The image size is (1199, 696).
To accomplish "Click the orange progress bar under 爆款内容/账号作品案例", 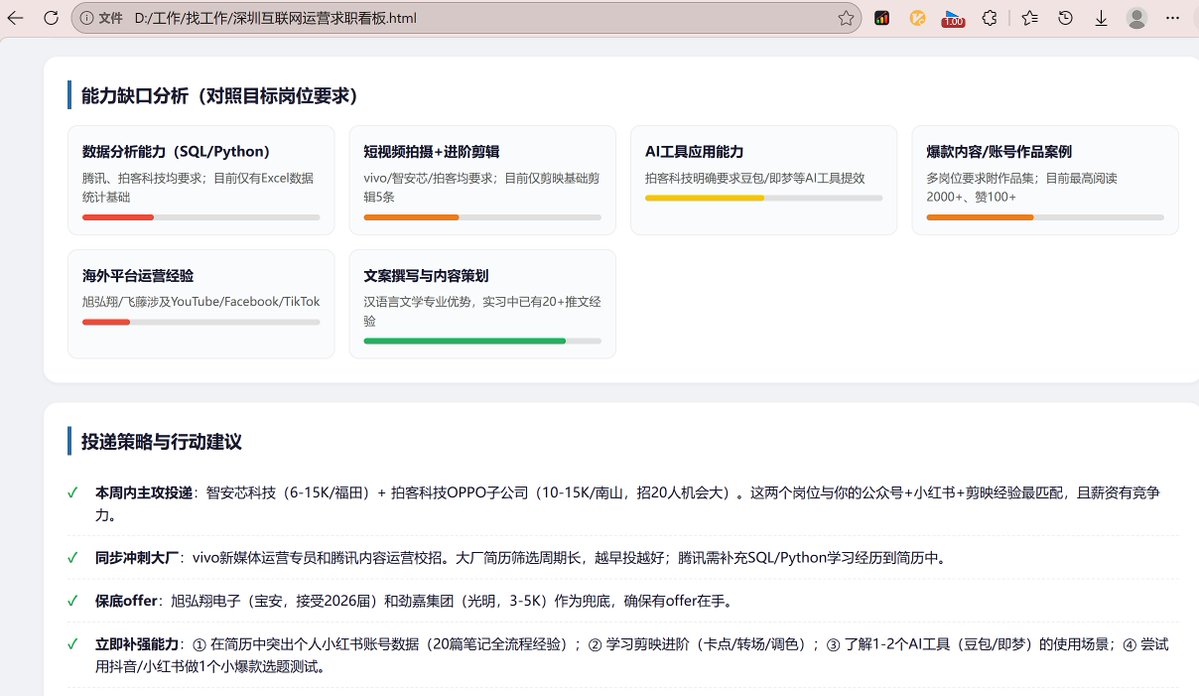I will [1045, 217].
